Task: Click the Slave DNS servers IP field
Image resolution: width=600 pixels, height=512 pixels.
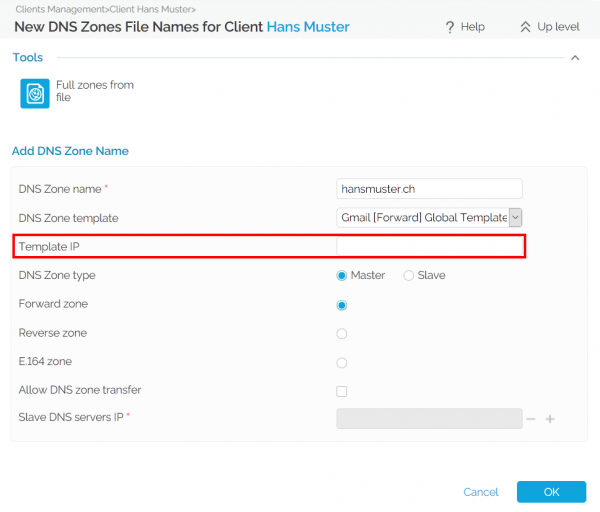Action: 430,418
